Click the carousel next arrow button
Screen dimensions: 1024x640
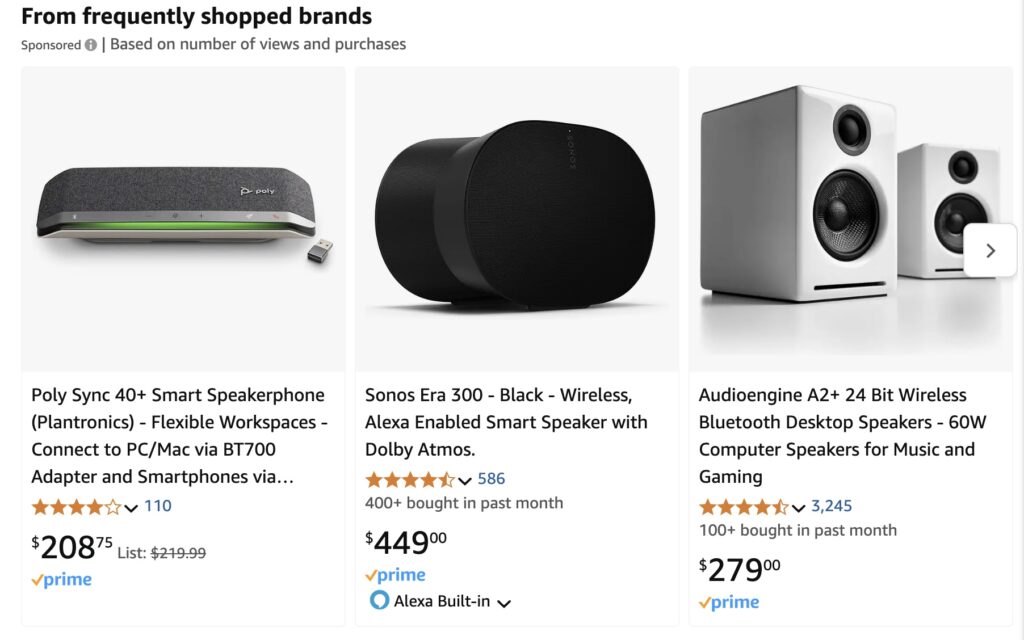point(990,251)
